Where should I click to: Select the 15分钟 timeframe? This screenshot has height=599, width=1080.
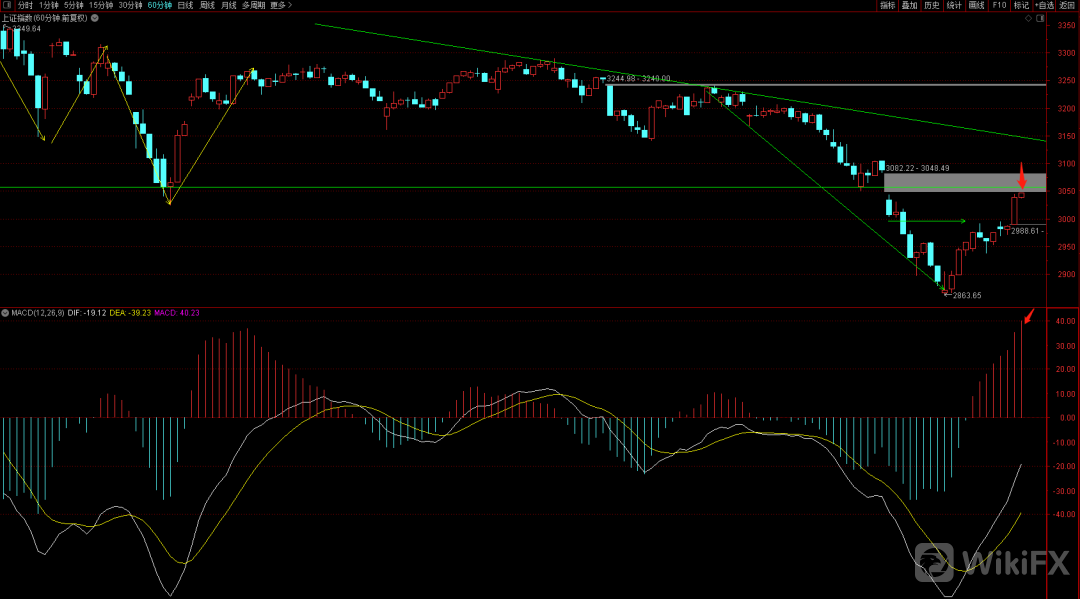coord(101,5)
